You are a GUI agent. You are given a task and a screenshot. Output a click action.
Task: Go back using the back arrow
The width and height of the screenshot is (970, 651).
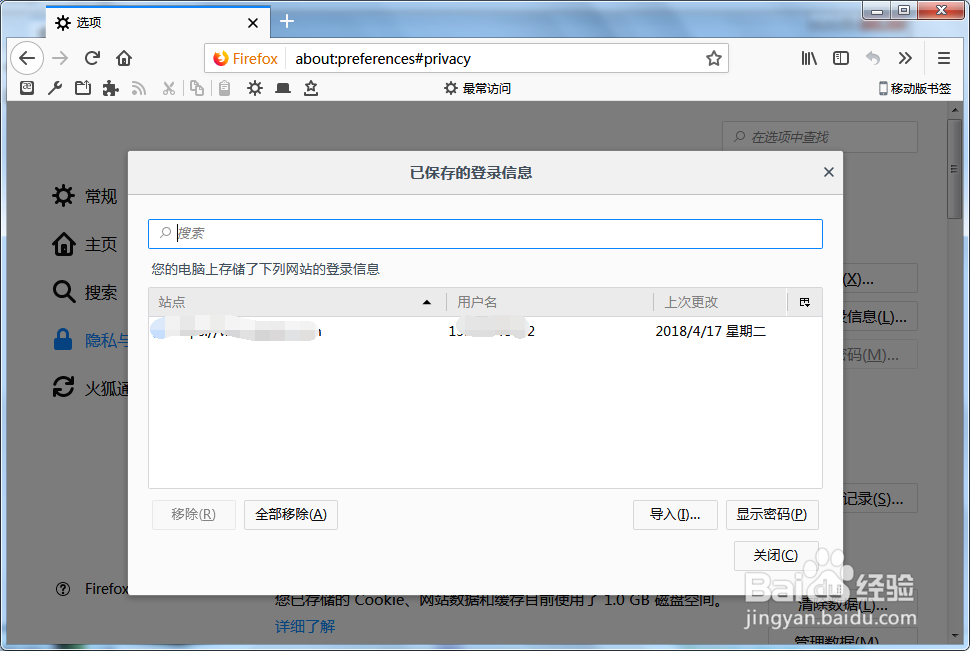click(27, 58)
